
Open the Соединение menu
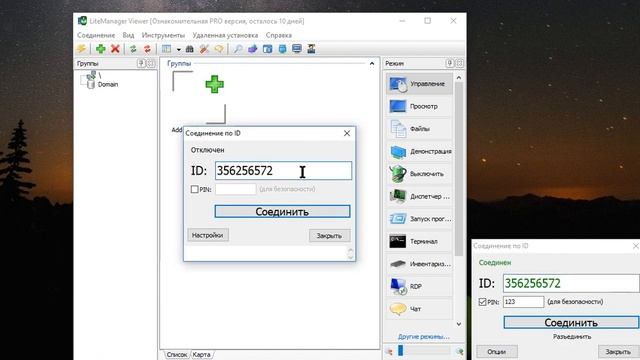coord(96,36)
